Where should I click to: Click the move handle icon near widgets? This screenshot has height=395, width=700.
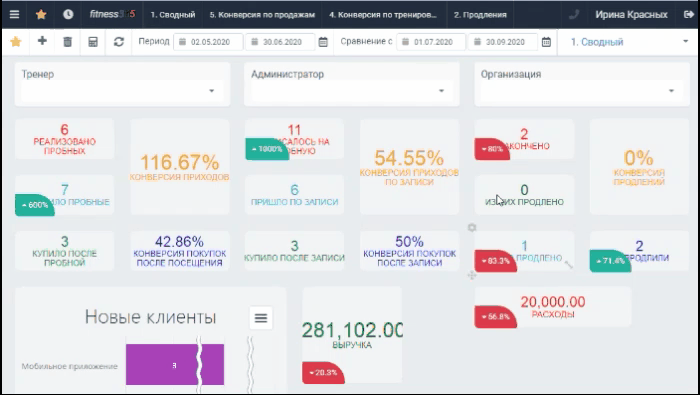(472, 275)
